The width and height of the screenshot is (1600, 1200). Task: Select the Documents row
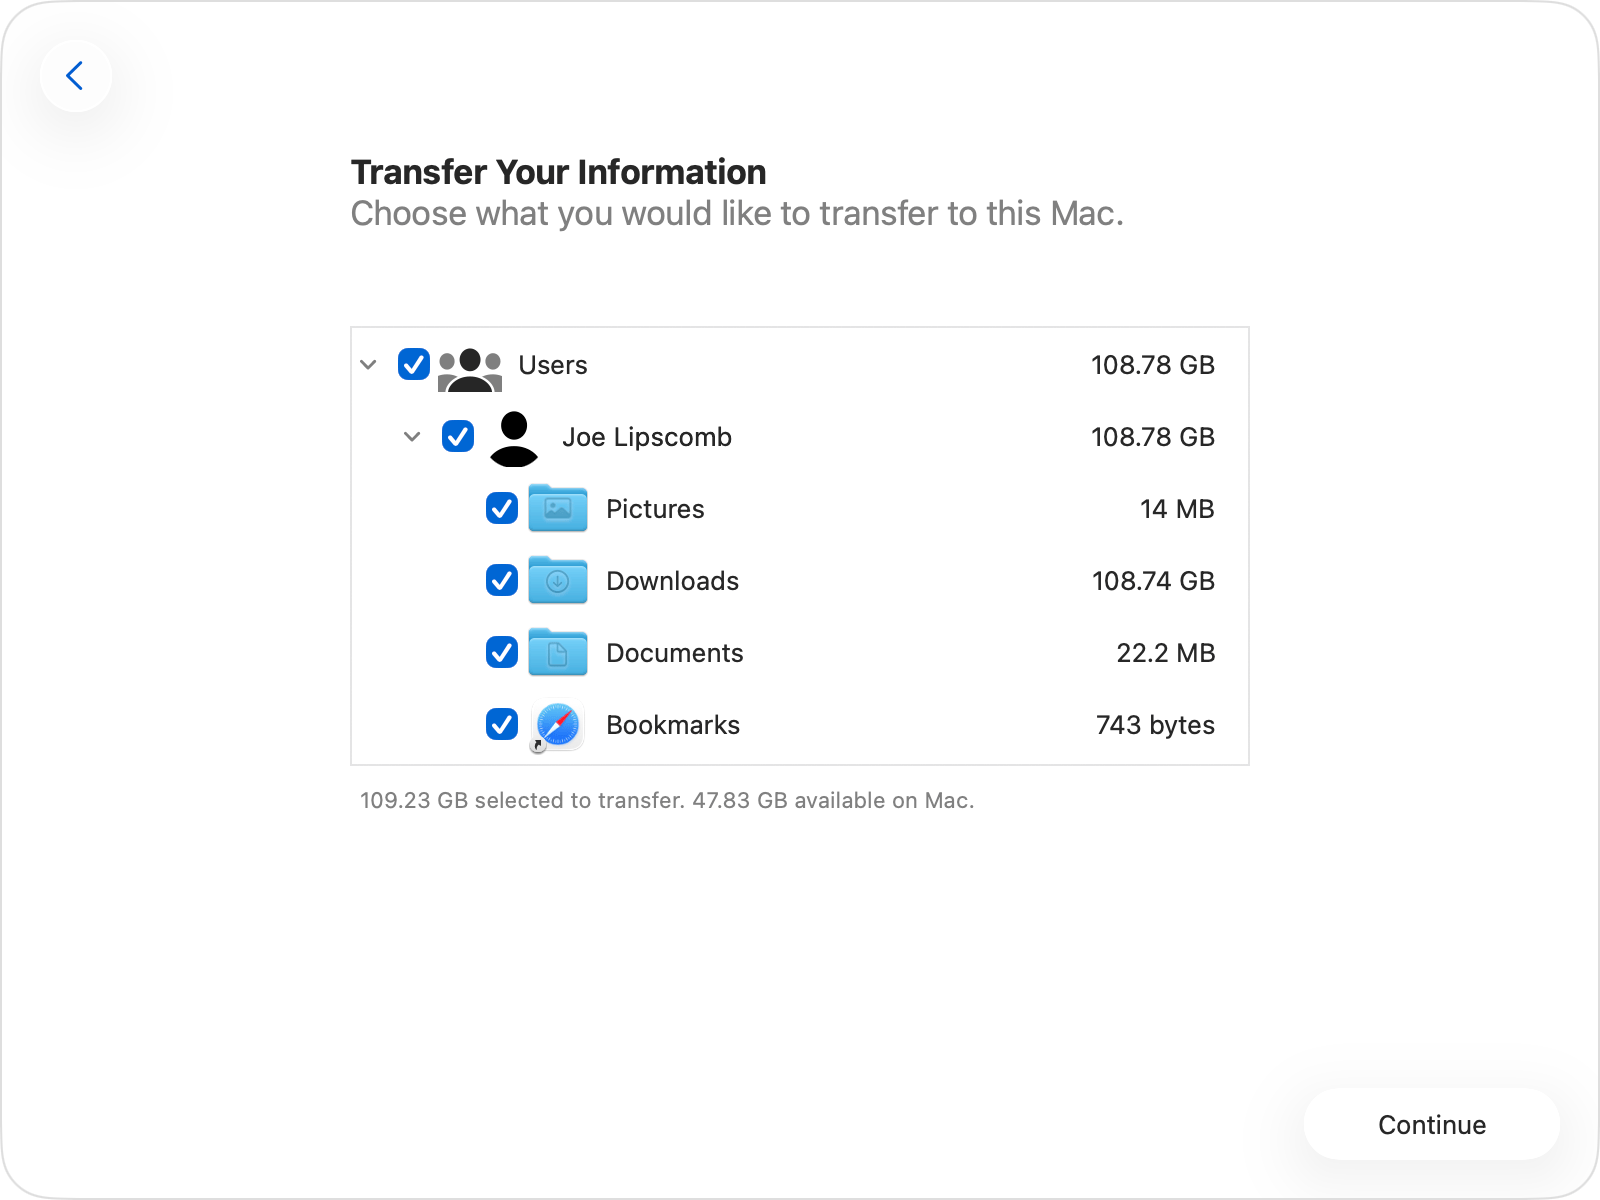(x=674, y=653)
